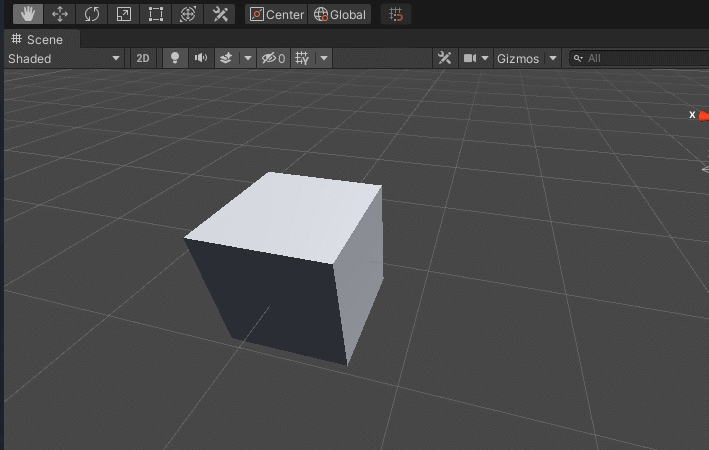This screenshot has width=709, height=450.
Task: Click the search magnifier icon
Action: pos(578,58)
